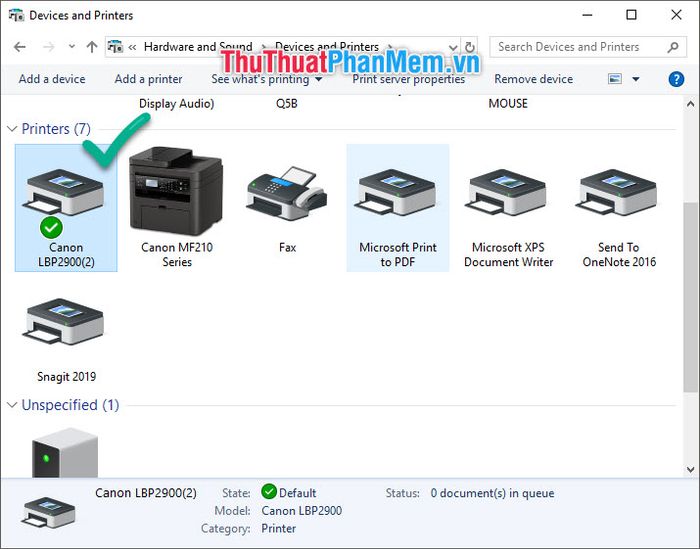Click Devices and Printers breadcrumb
The width and height of the screenshot is (700, 549).
click(327, 47)
